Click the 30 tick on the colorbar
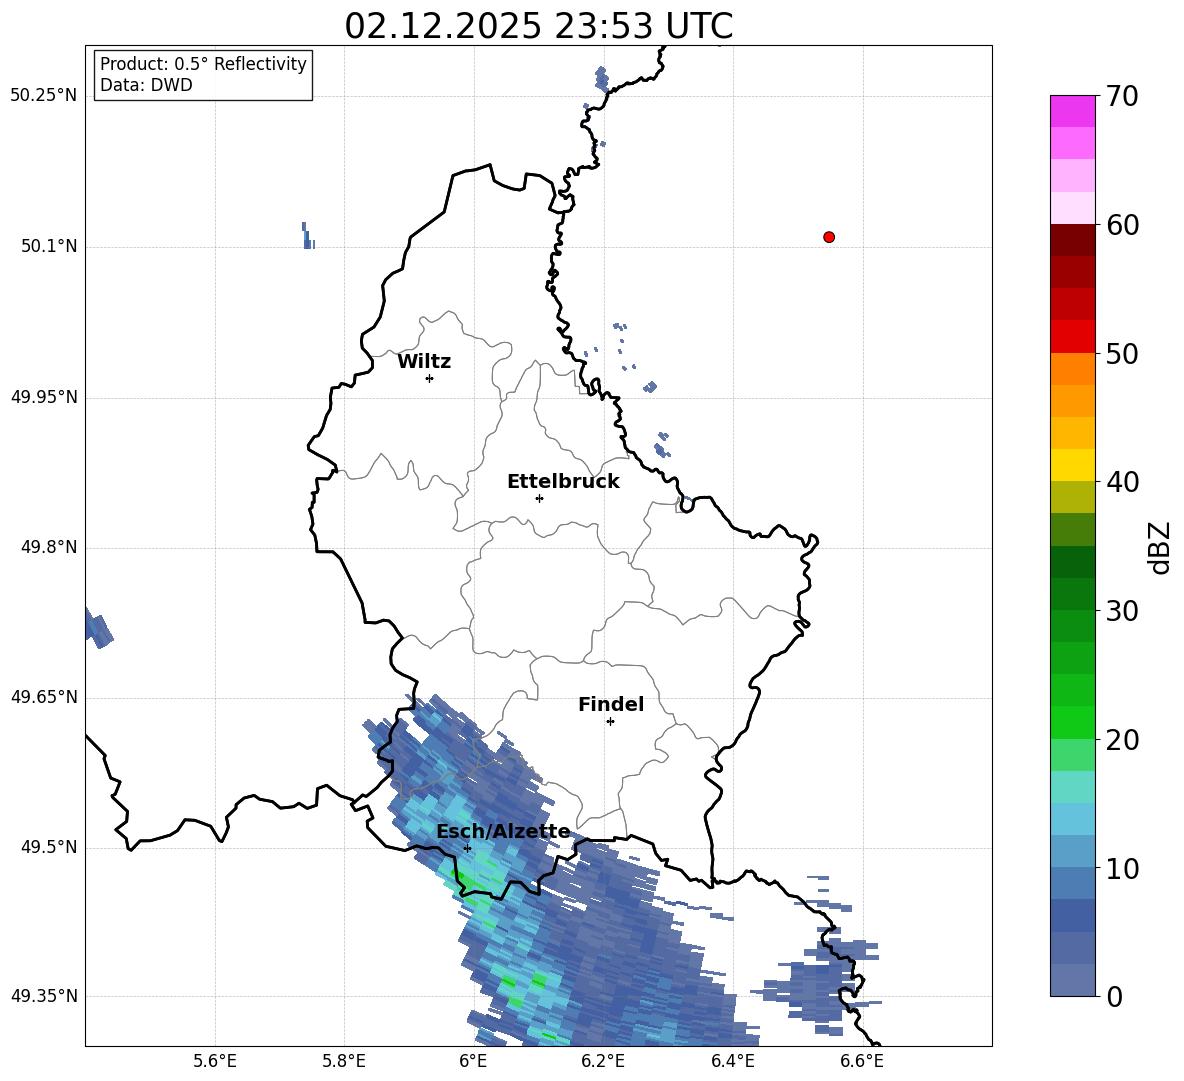Screen dimensions: 1184x1081 pos(1122,611)
